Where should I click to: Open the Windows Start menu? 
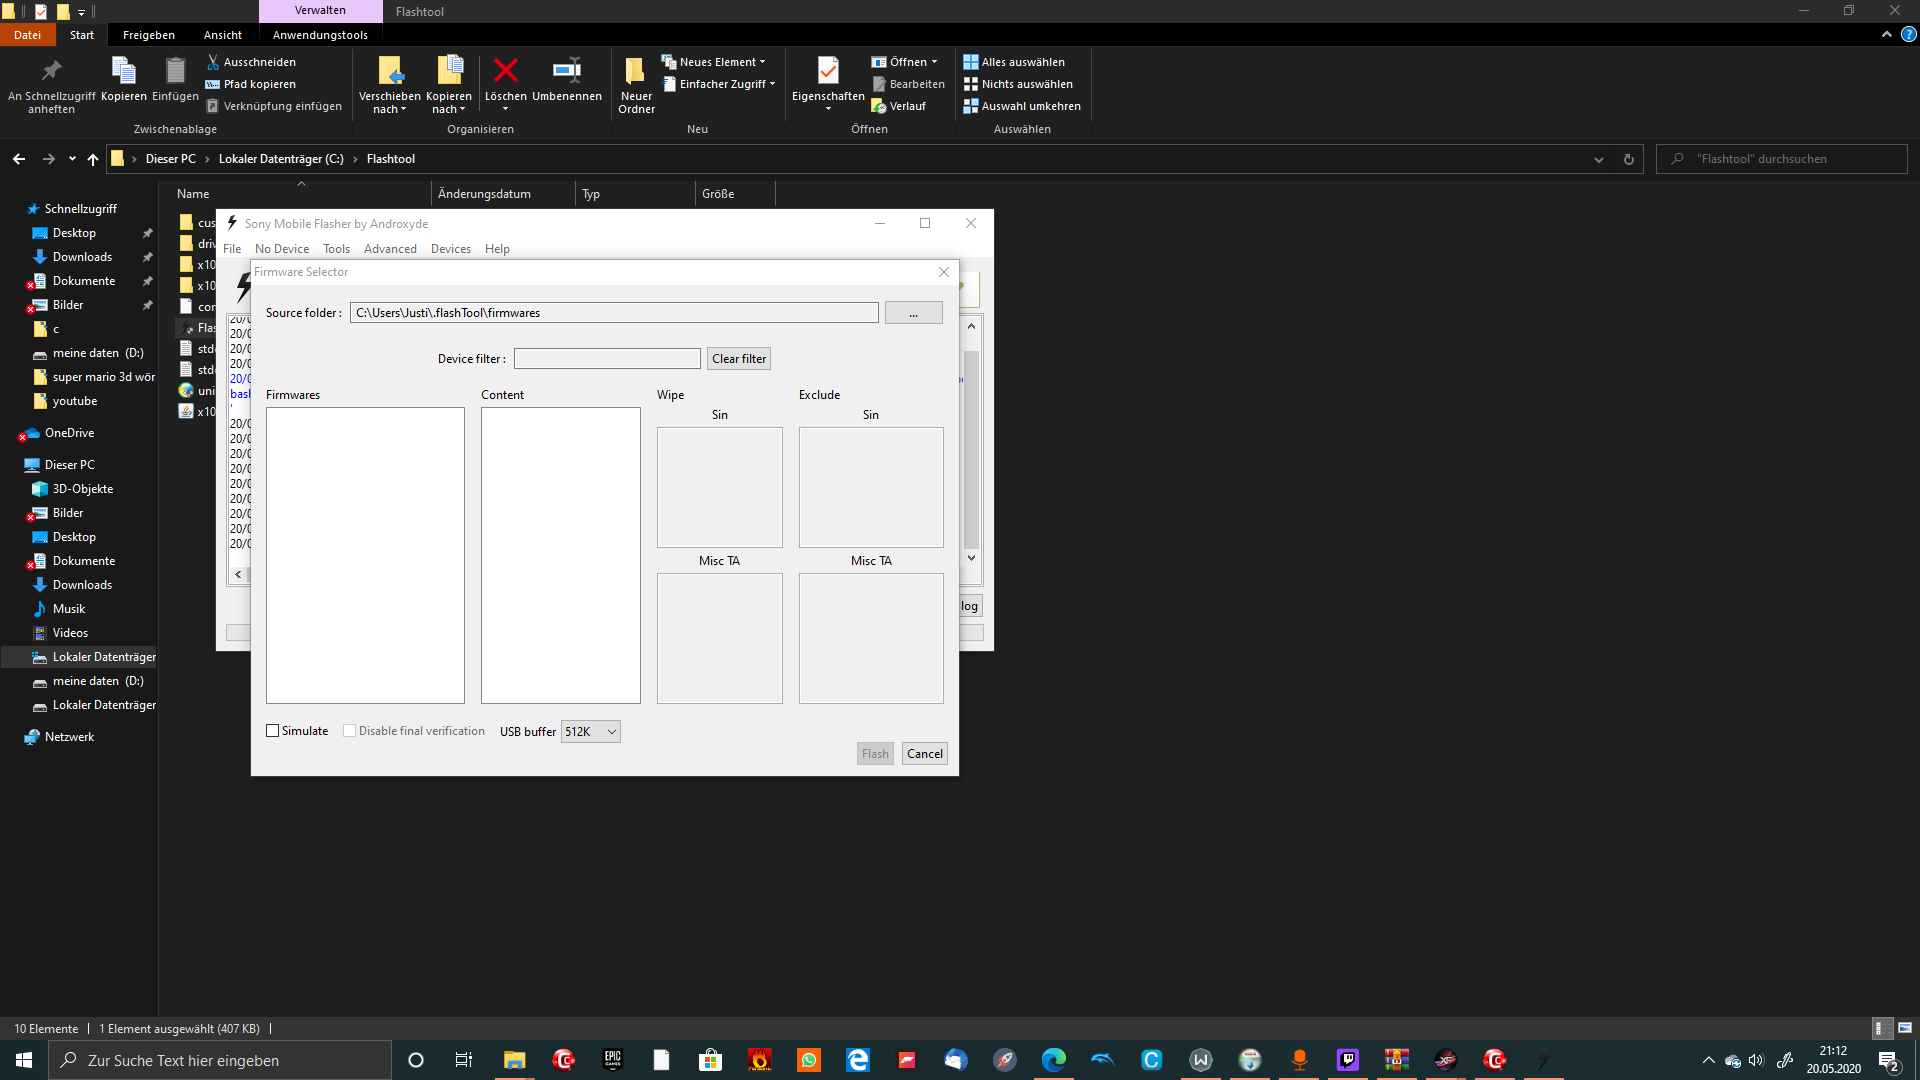pyautogui.click(x=24, y=1060)
